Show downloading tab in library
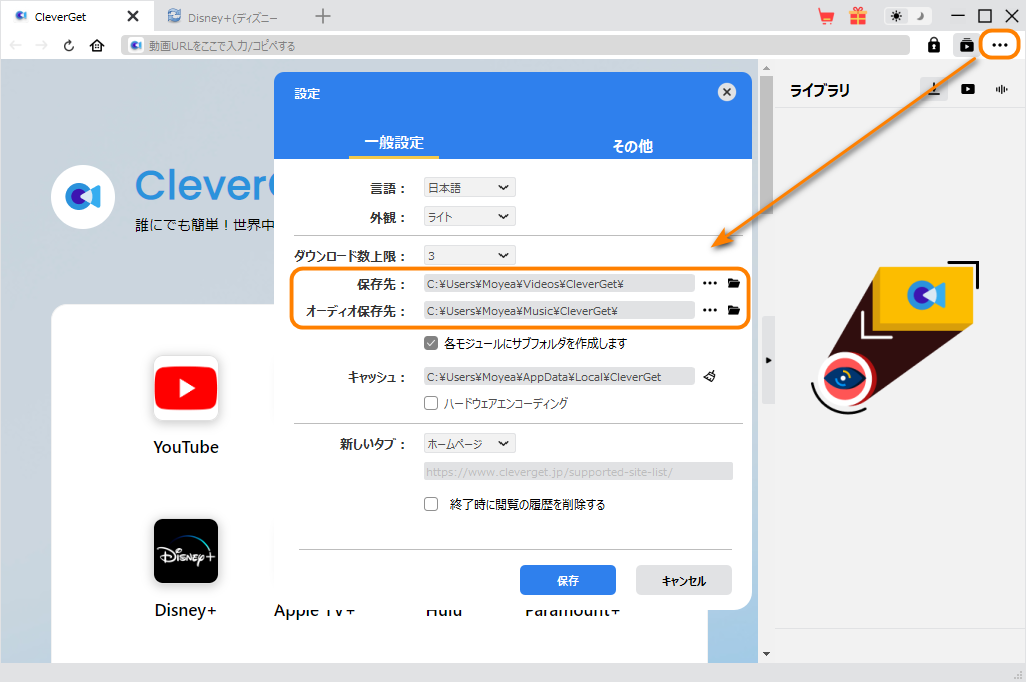 coord(934,90)
